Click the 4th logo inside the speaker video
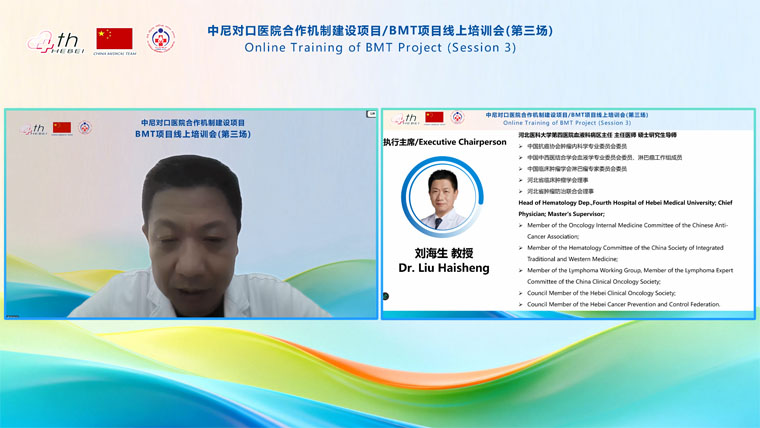This screenshot has width=760, height=428. pos(34,128)
